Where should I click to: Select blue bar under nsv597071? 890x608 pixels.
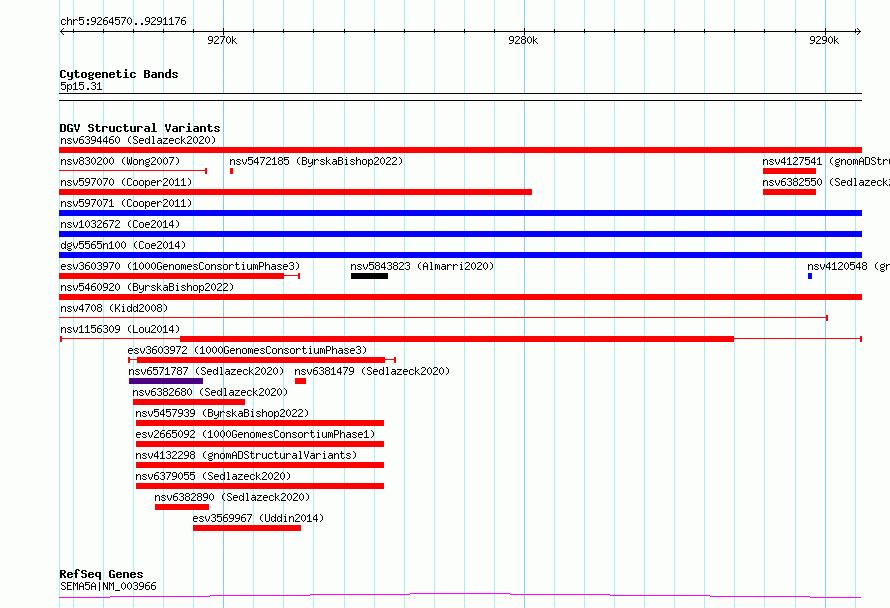(460, 213)
